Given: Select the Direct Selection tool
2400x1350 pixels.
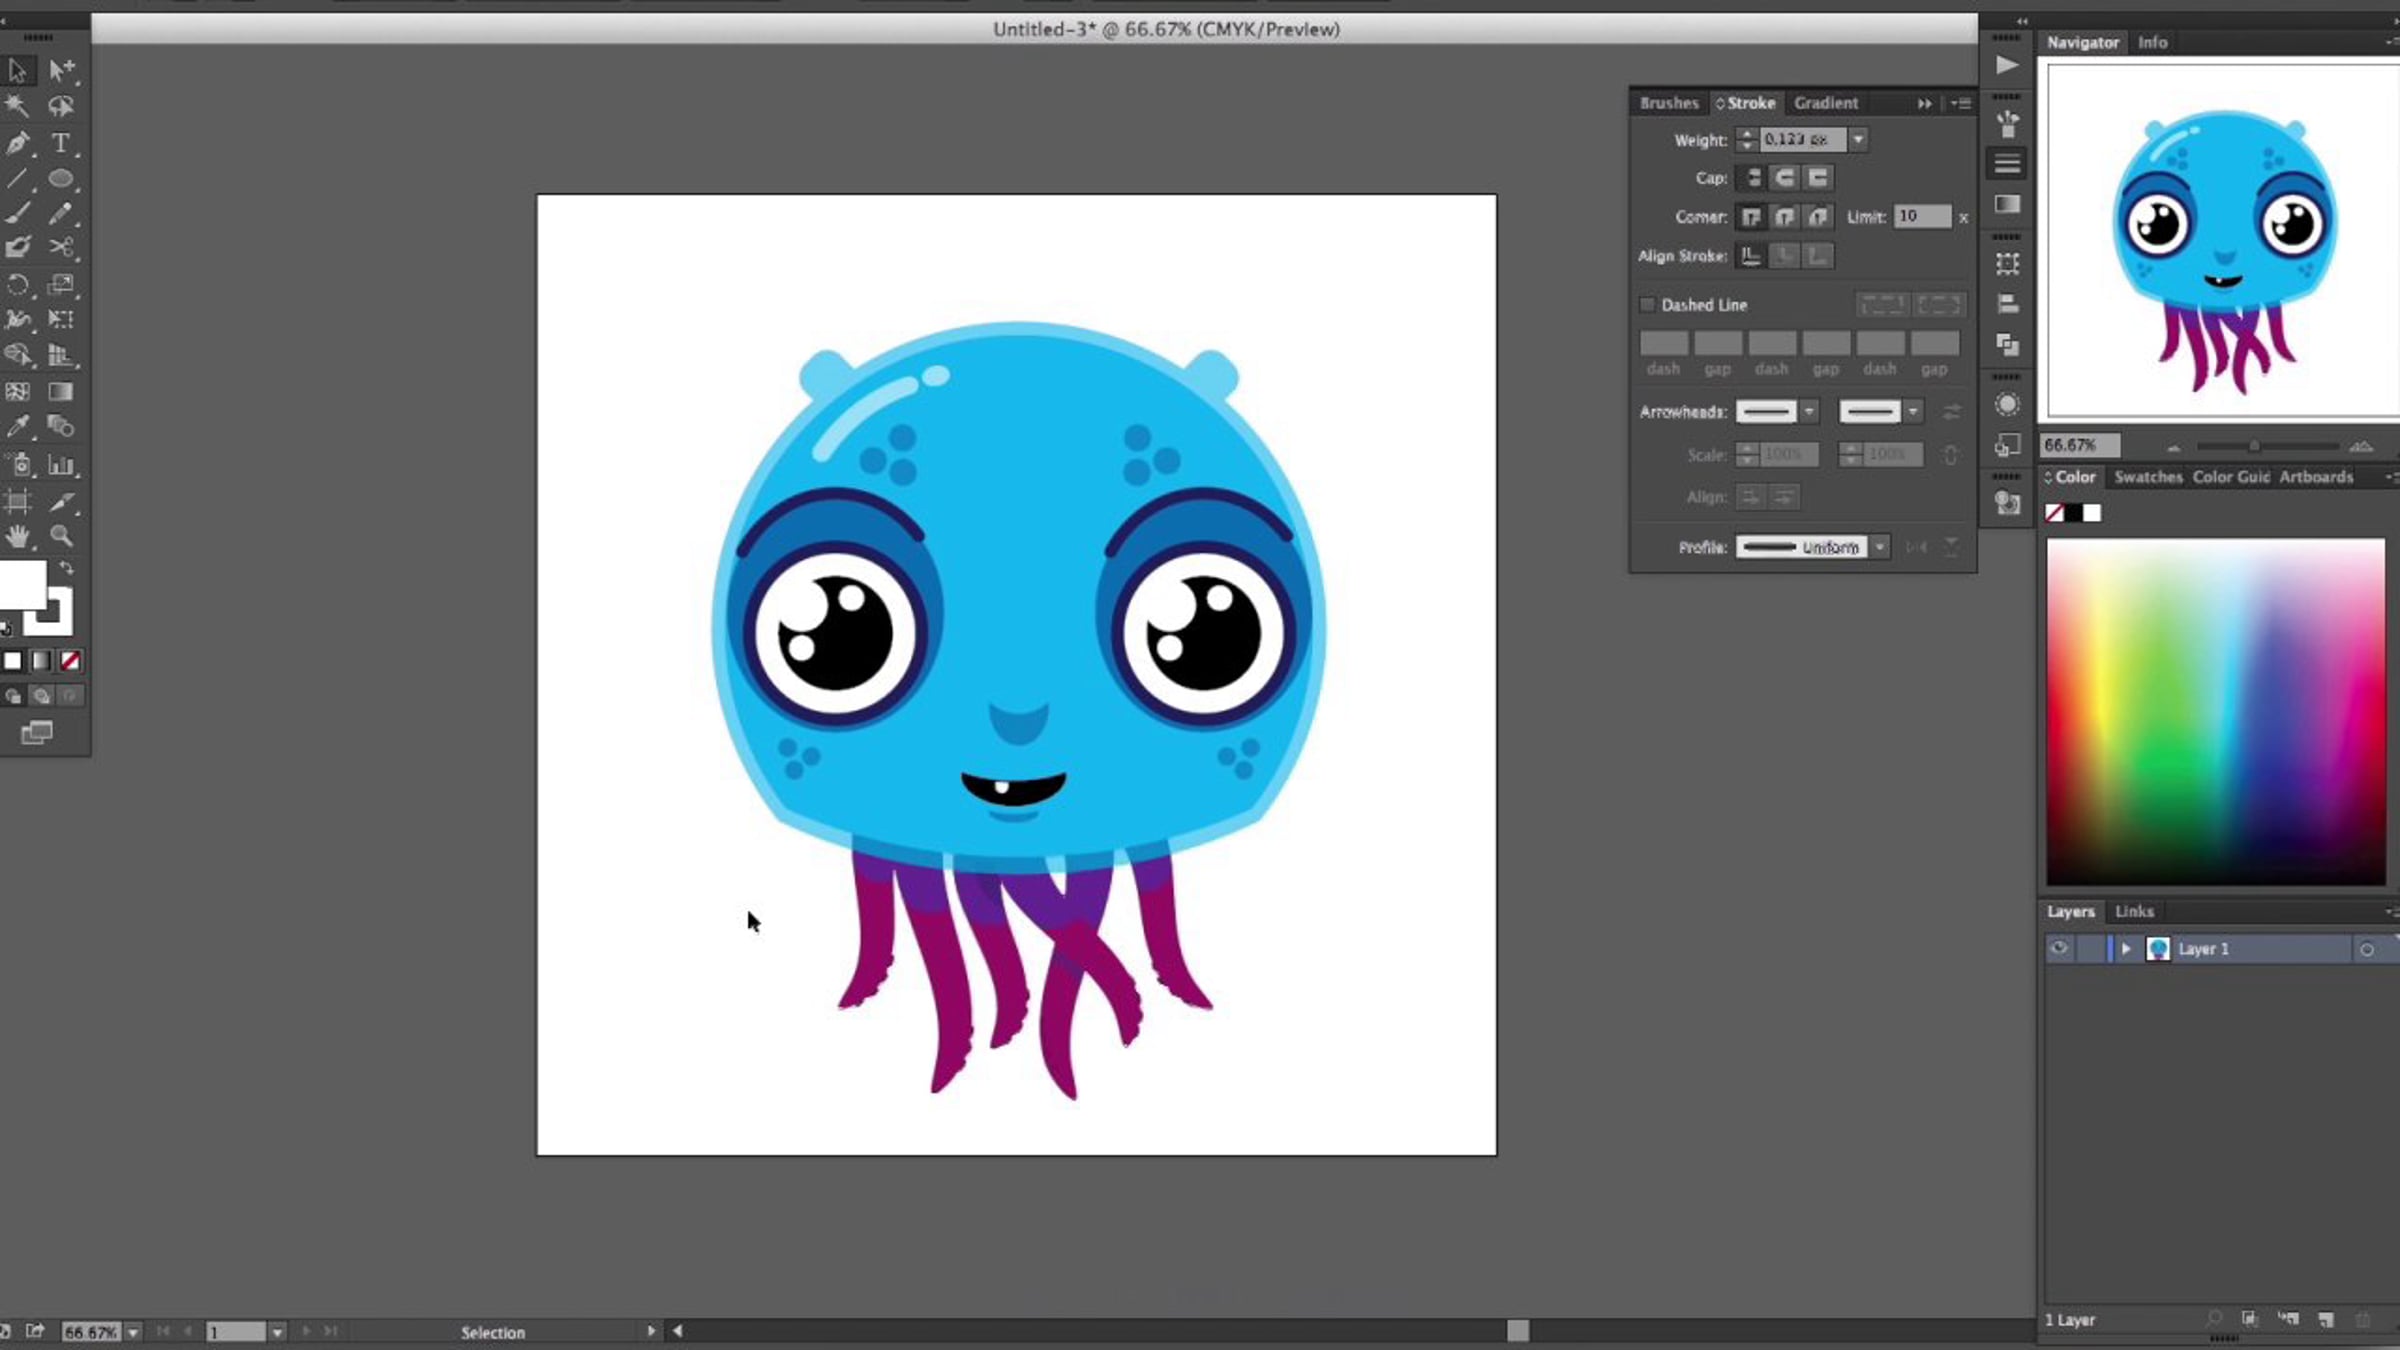Looking at the screenshot, I should (x=60, y=70).
